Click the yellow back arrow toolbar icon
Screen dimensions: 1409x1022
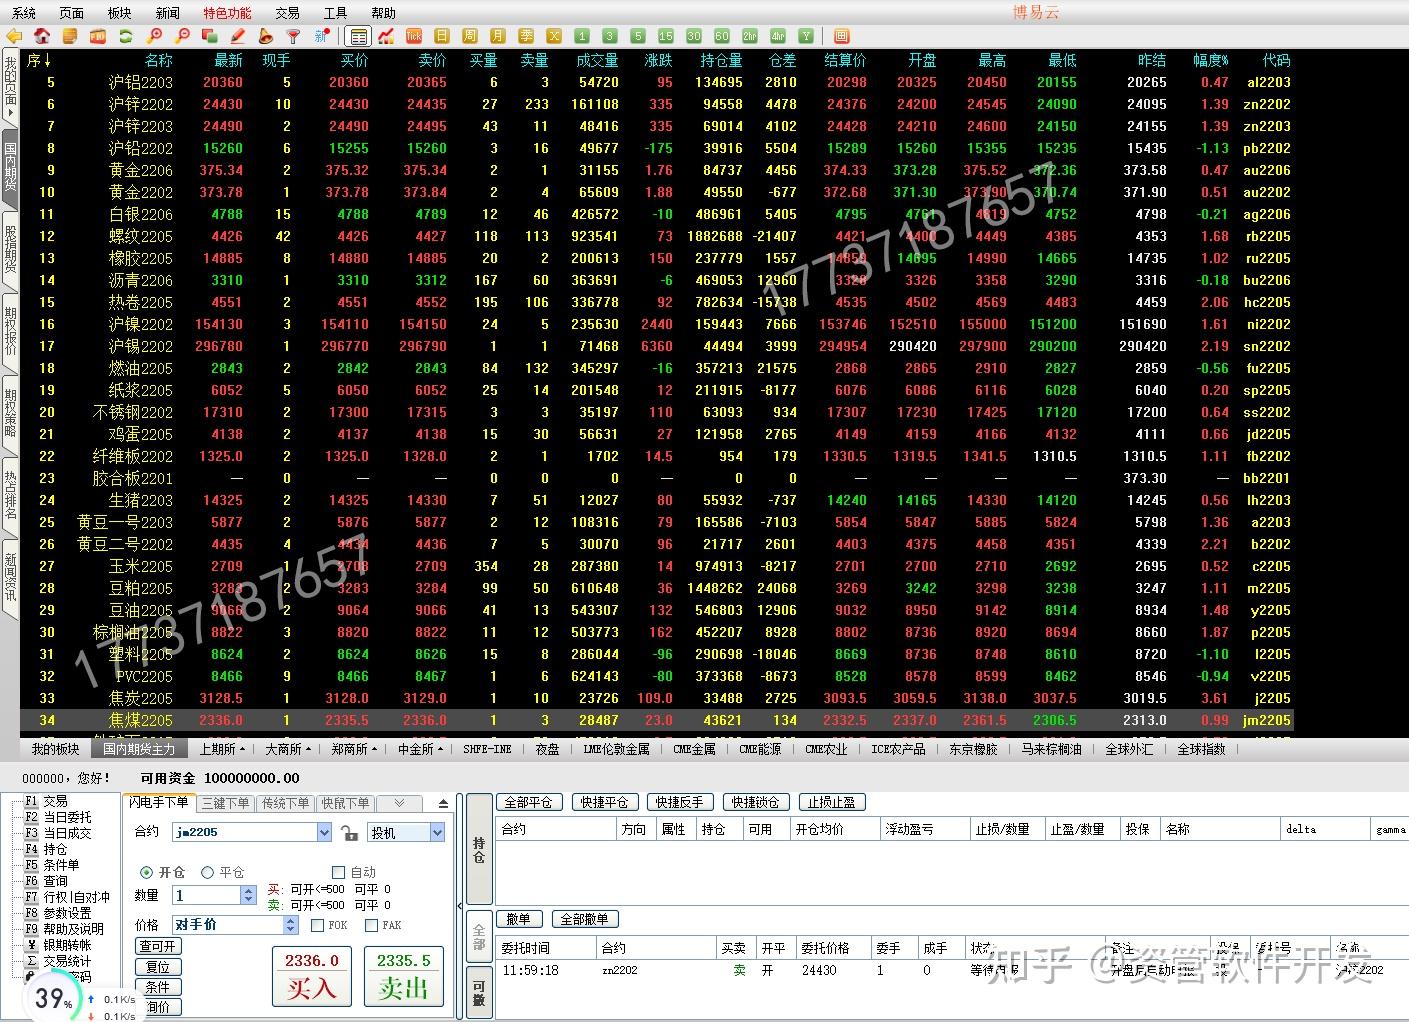(x=14, y=36)
